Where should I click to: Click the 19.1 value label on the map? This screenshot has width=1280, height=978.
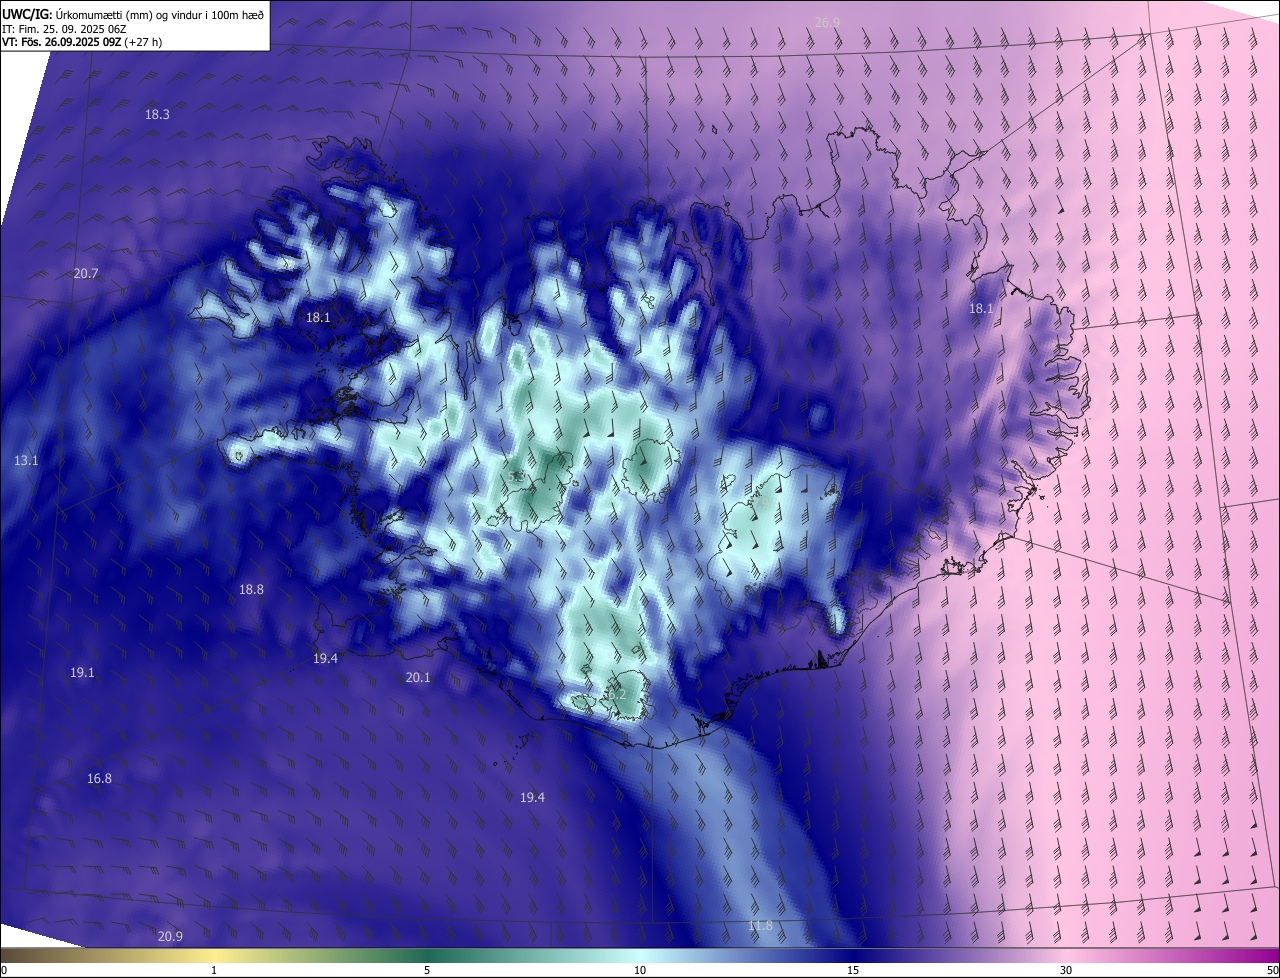[82, 673]
